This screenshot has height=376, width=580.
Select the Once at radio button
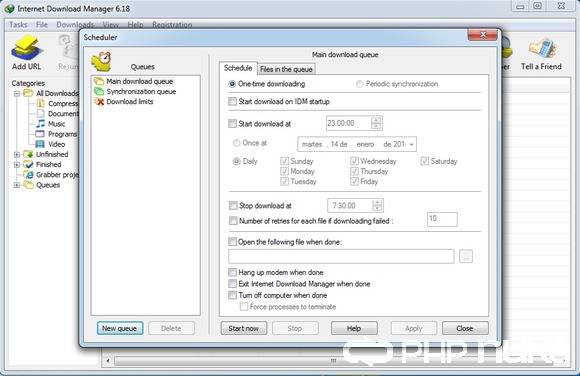point(236,143)
